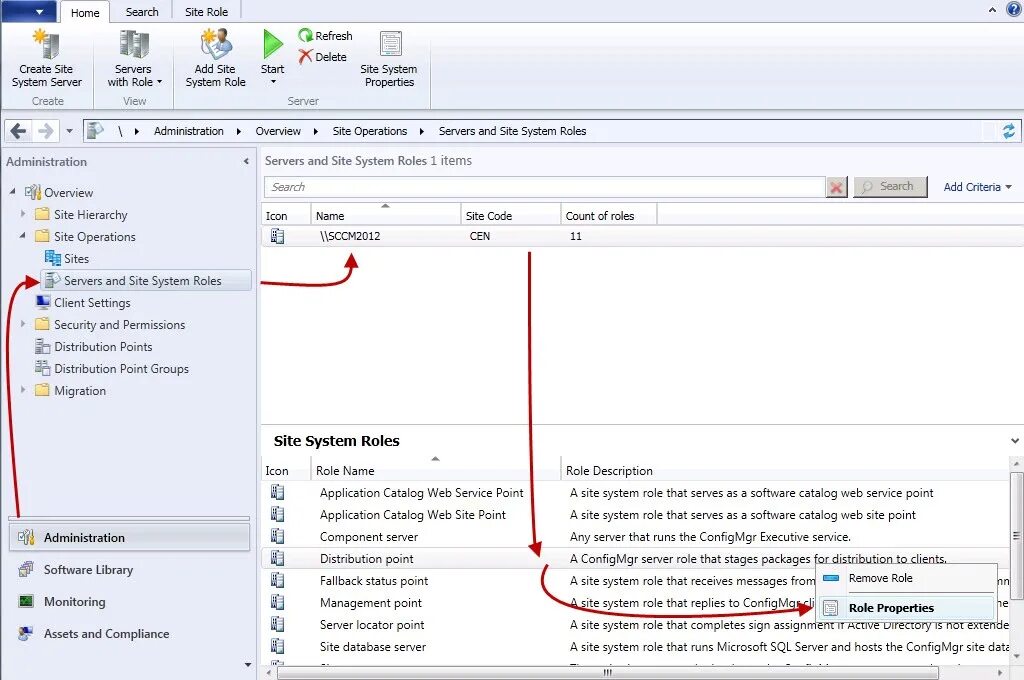Click the roles list horizontal scrollbar

coord(607,672)
